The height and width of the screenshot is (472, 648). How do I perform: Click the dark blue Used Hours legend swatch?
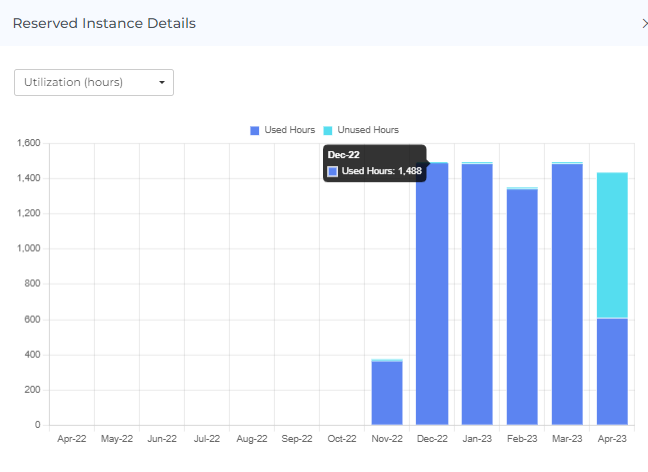pos(255,130)
